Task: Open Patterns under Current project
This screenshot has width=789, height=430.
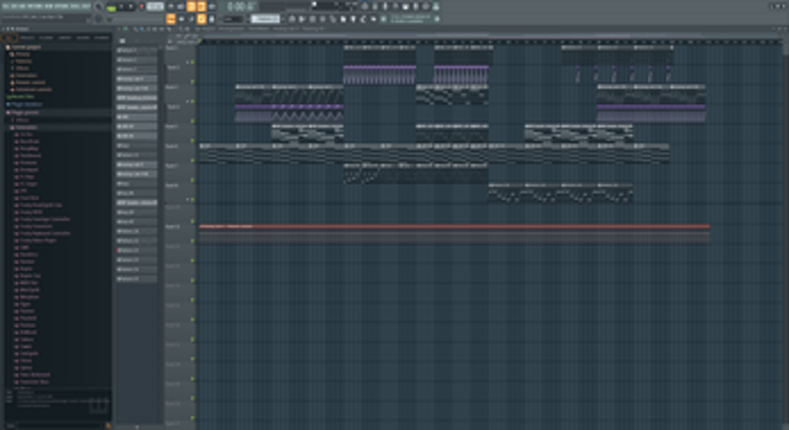Action: tap(23, 61)
